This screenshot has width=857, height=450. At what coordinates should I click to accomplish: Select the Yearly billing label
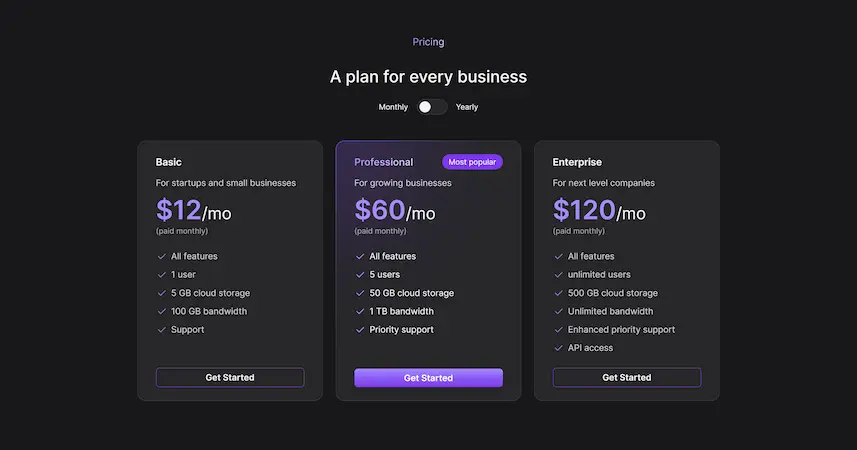coord(467,107)
